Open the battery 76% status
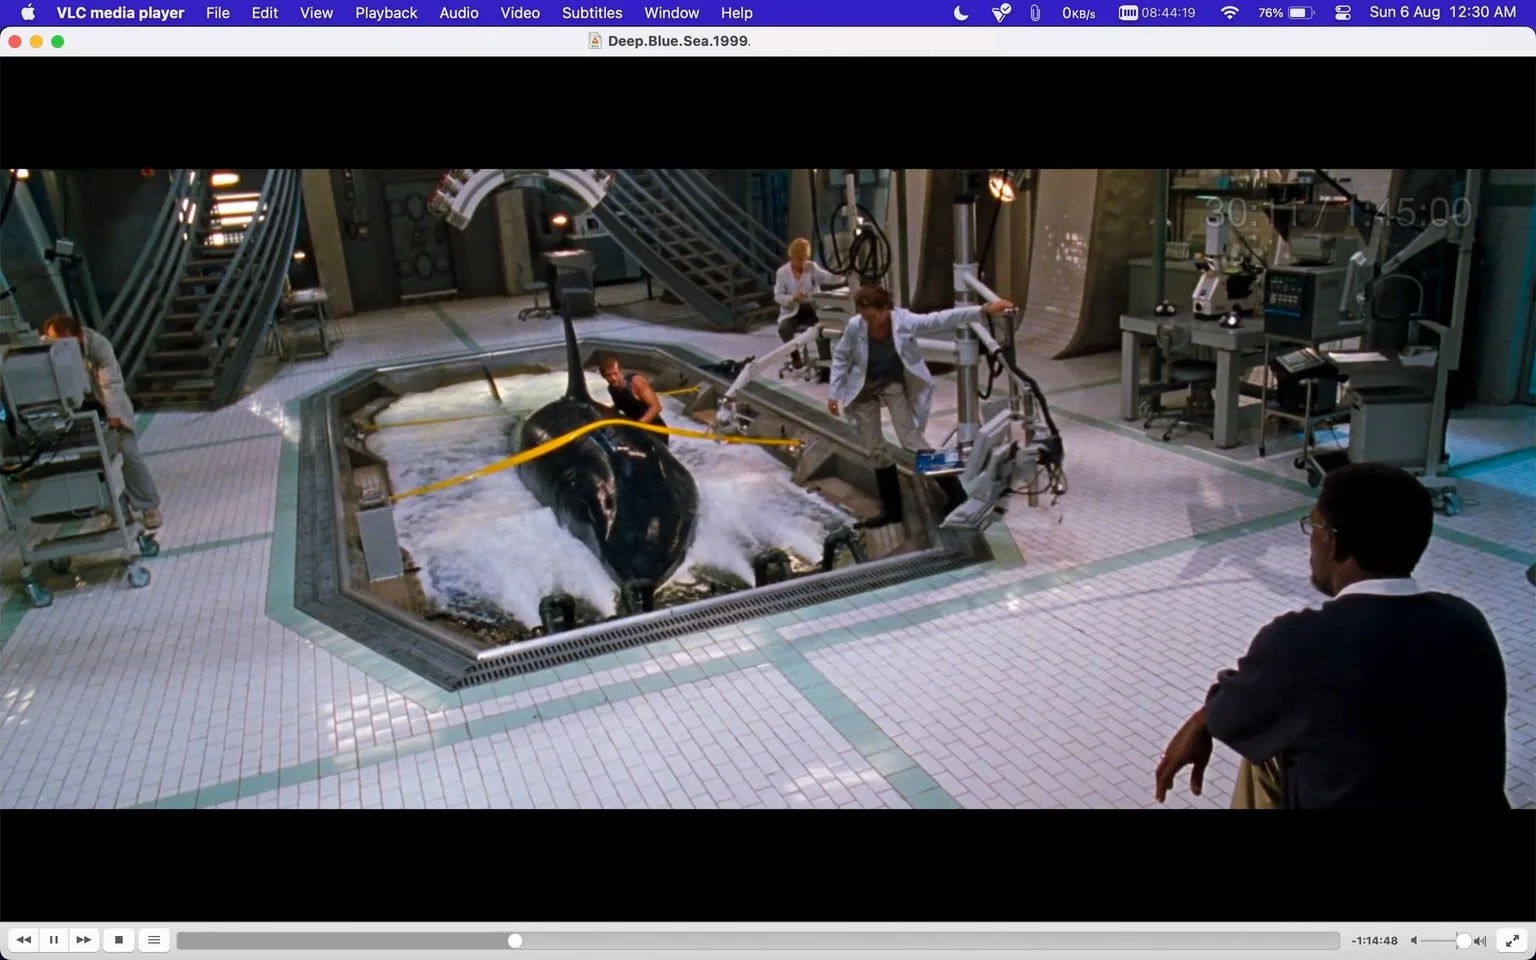This screenshot has height=960, width=1536. pyautogui.click(x=1285, y=13)
